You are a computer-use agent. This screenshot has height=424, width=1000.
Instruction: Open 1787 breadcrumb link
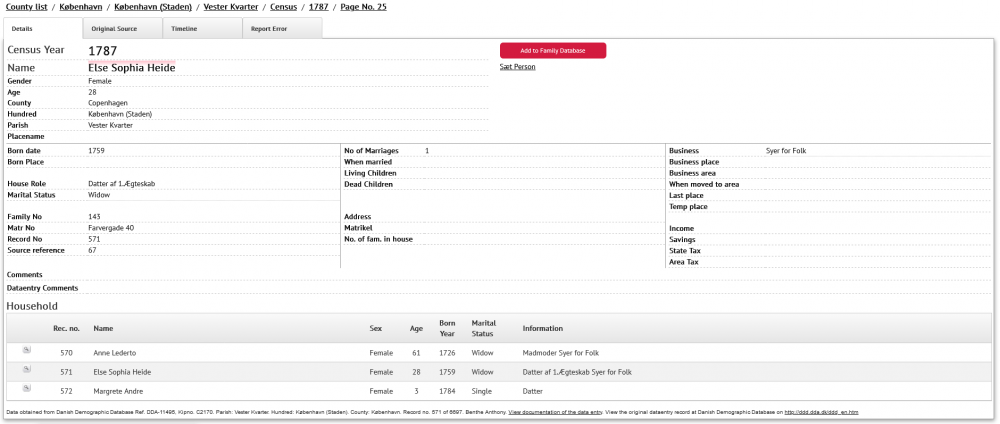pyautogui.click(x=318, y=7)
